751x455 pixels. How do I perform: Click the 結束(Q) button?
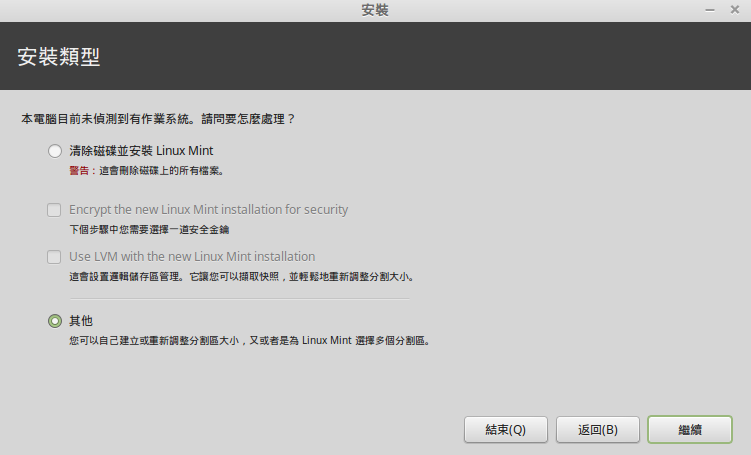(x=506, y=430)
